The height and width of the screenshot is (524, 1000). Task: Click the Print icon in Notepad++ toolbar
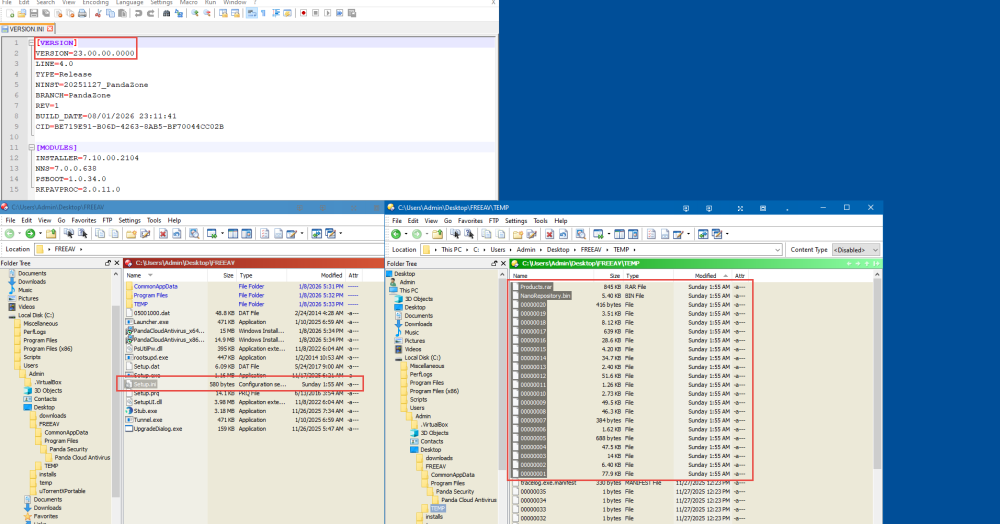(x=82, y=13)
